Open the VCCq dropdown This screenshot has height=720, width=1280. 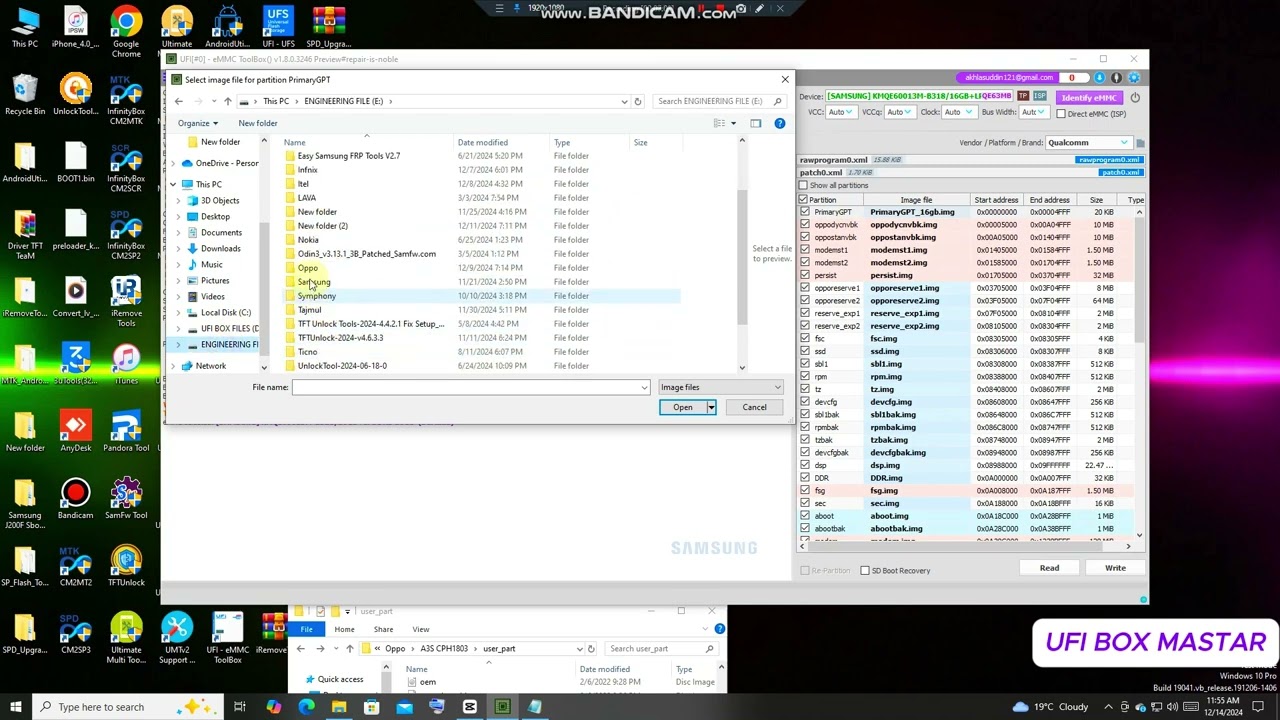pos(899,112)
